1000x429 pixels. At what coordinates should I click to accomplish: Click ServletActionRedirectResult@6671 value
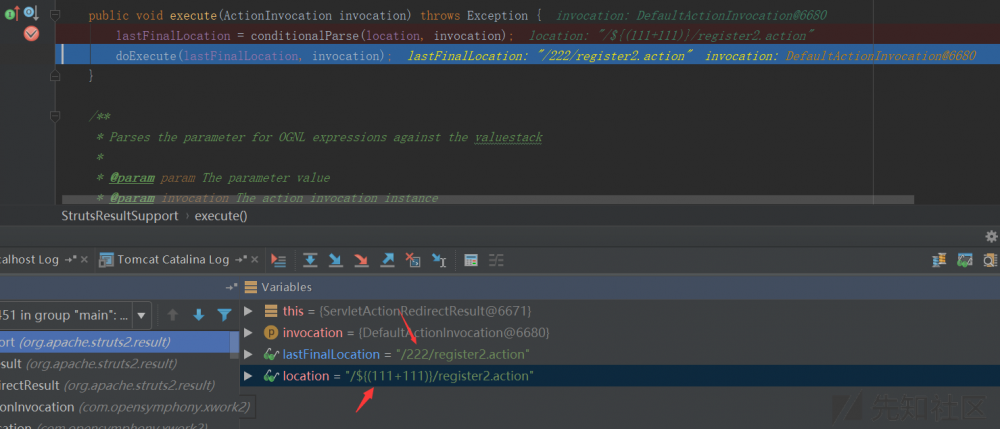(x=425, y=311)
